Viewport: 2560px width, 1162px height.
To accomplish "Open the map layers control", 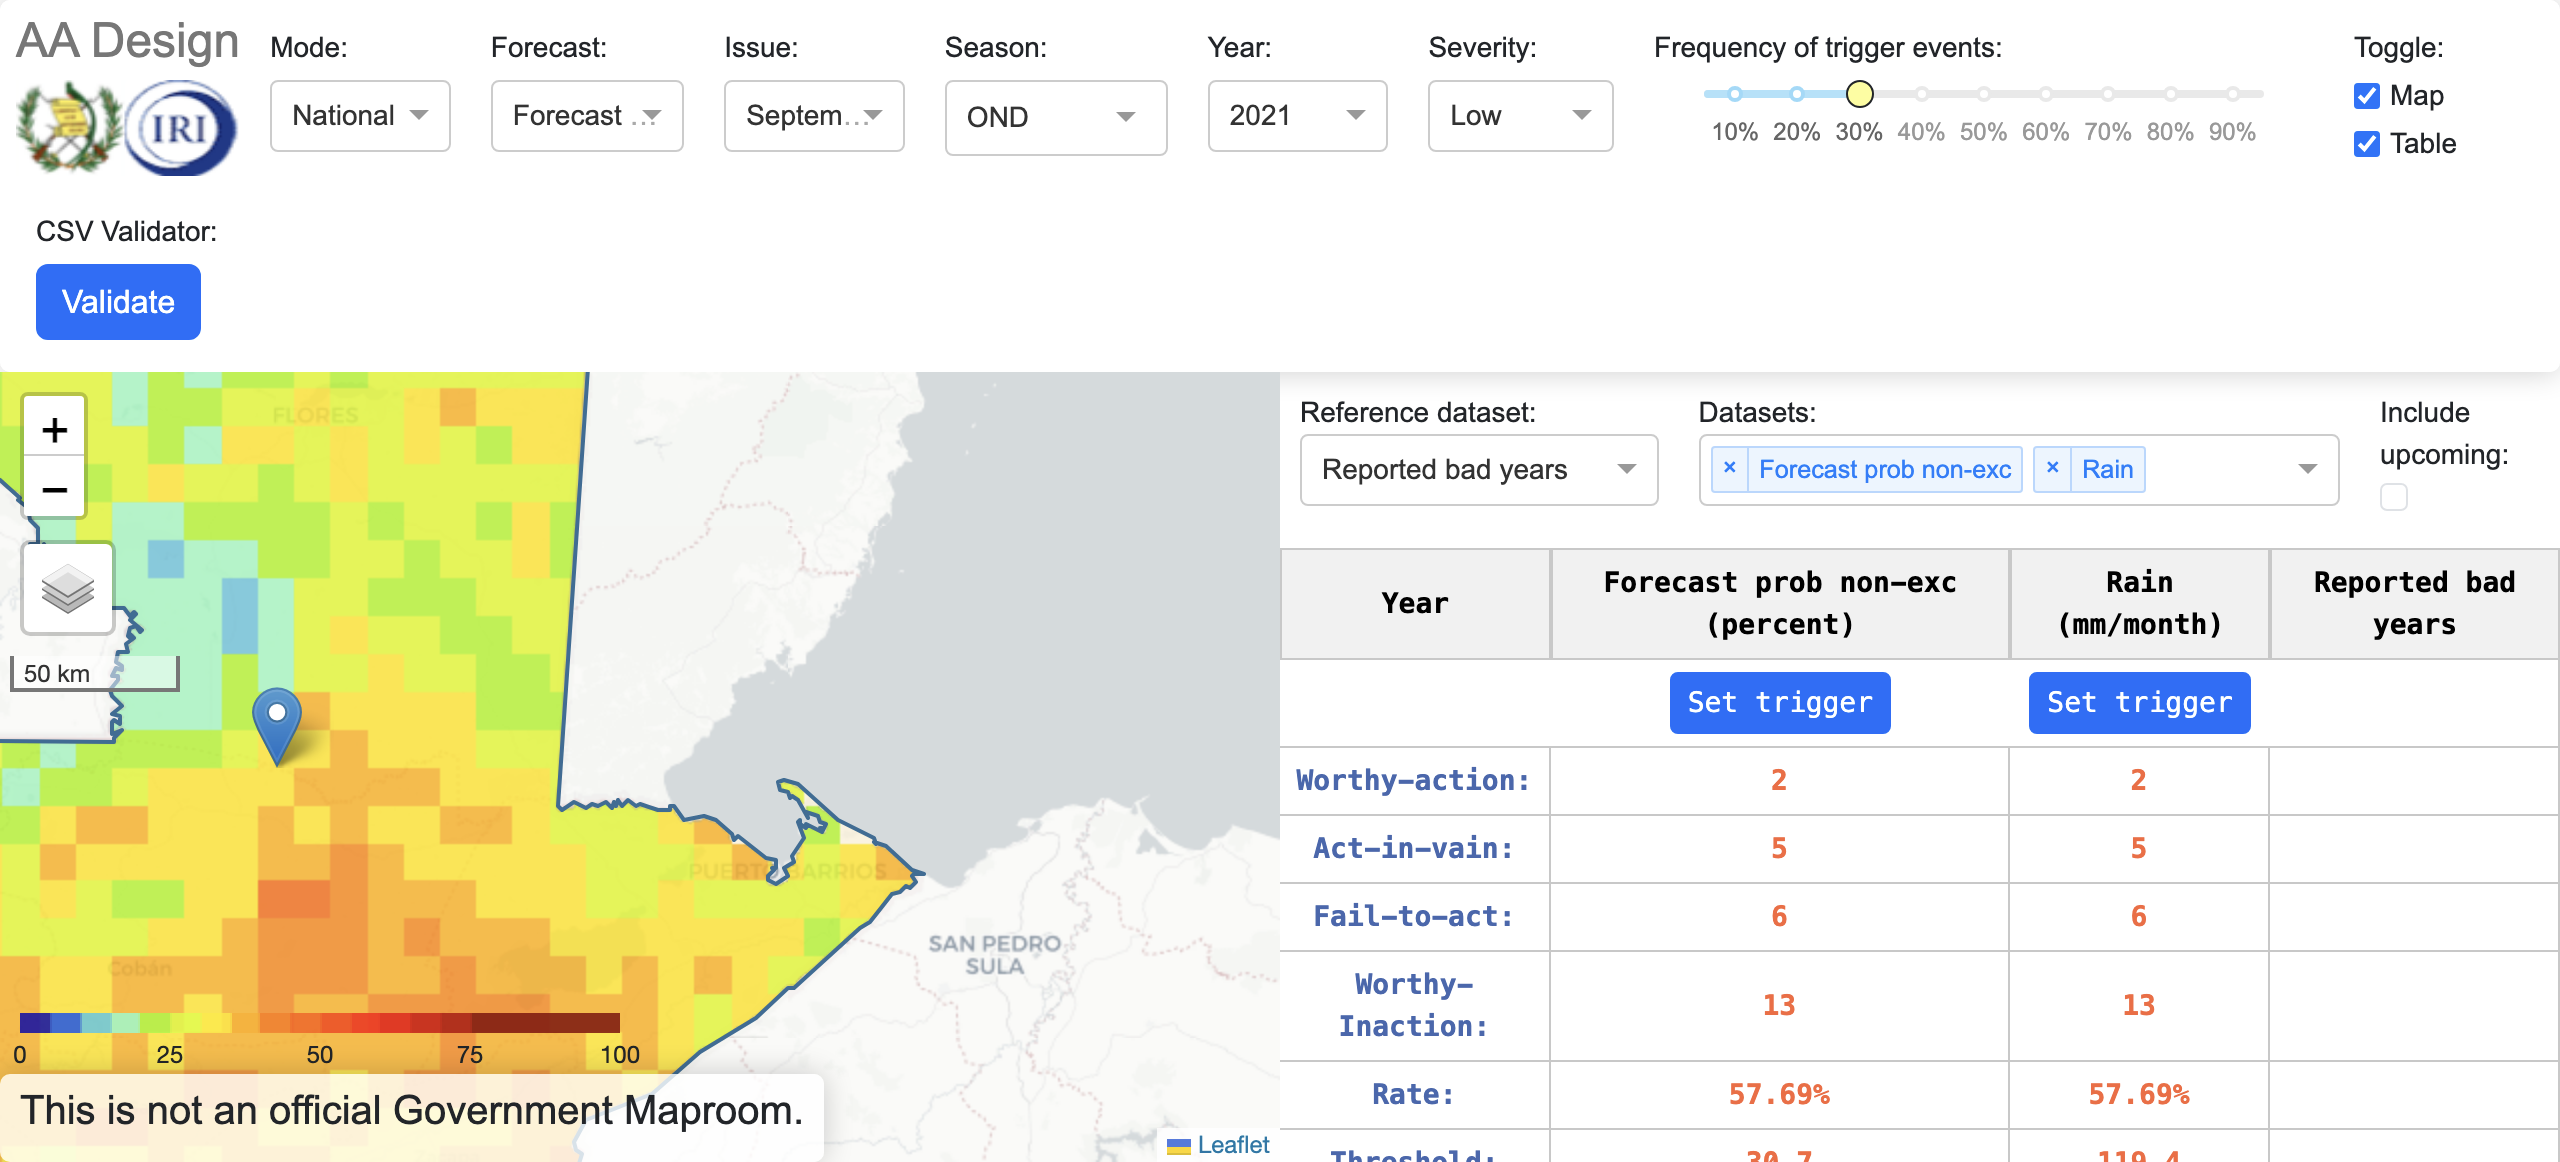I will point(66,588).
